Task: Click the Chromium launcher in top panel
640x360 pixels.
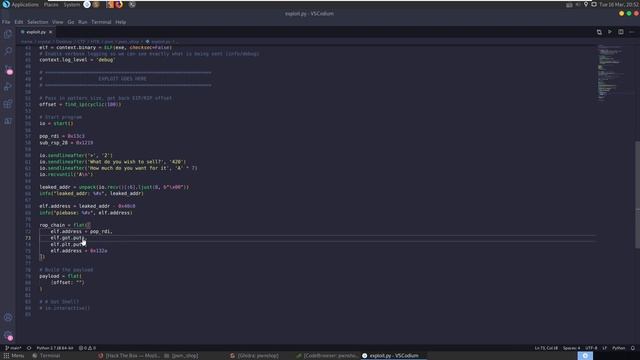Action: [87, 4]
